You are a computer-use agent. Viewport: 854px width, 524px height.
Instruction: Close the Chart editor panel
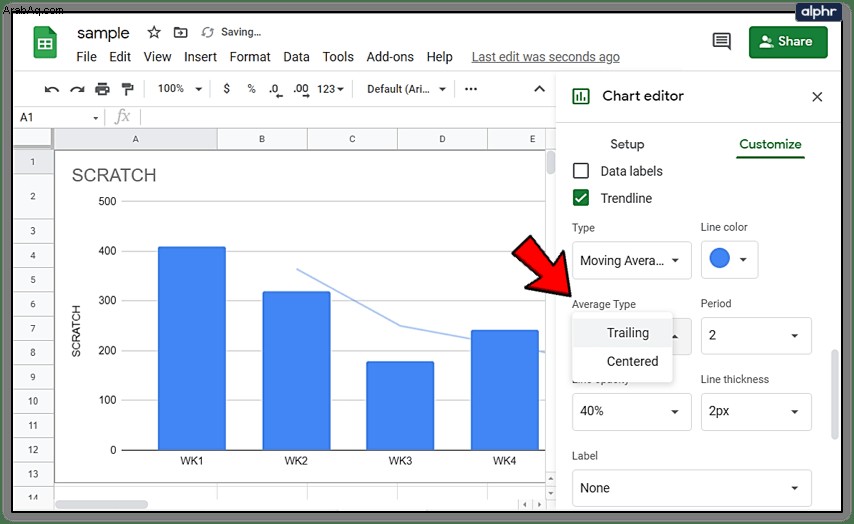(x=817, y=97)
